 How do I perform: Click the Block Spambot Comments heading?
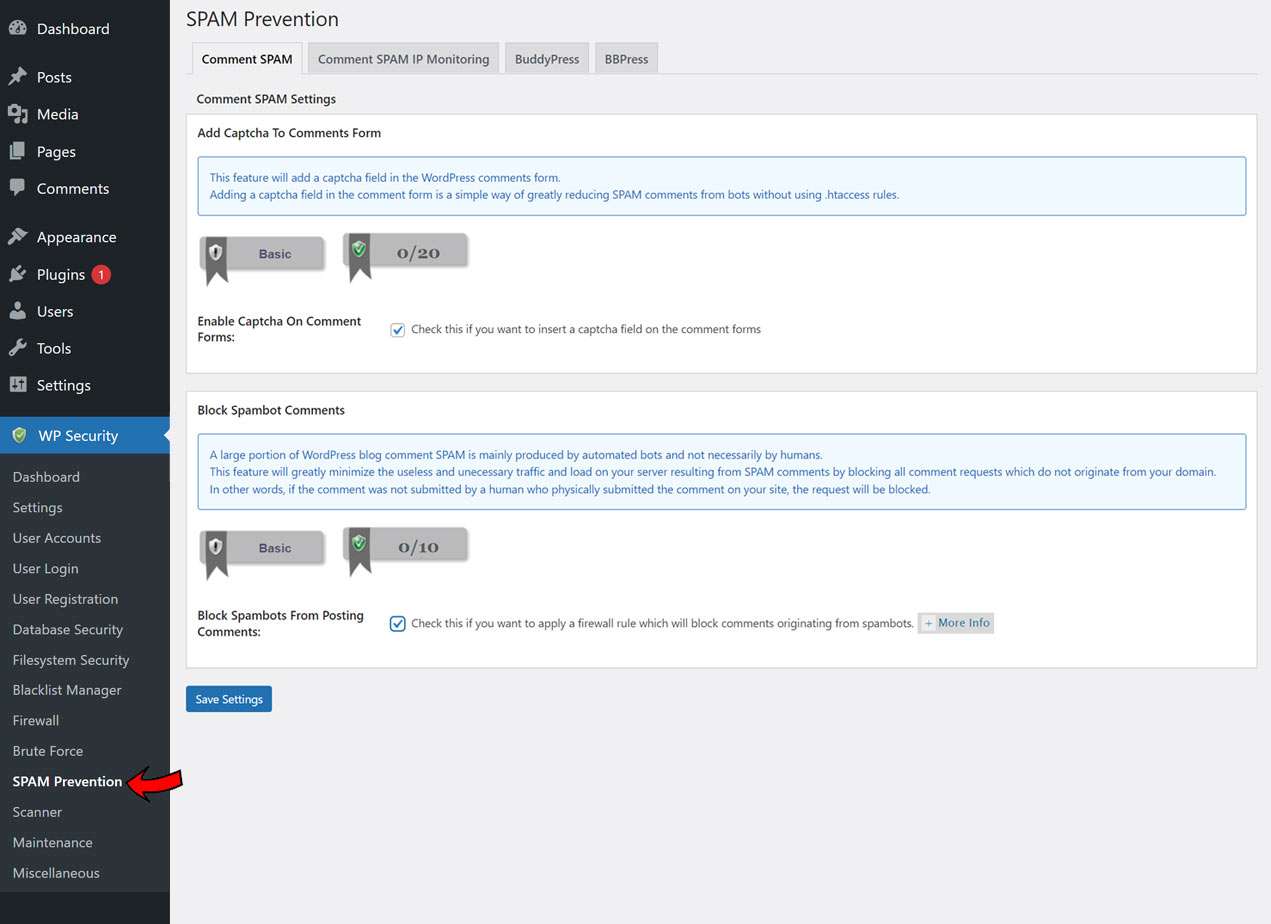[271, 410]
